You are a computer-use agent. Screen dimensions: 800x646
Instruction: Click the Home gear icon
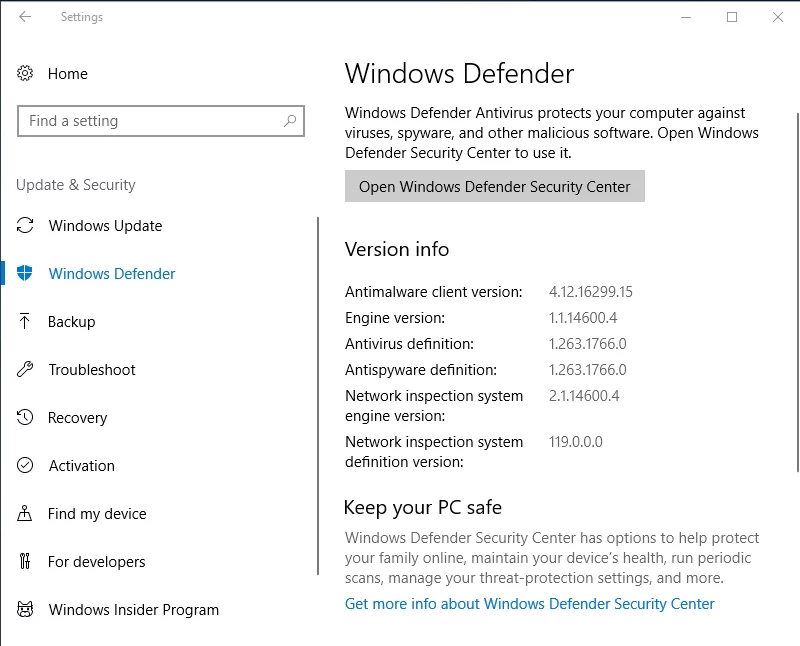pyautogui.click(x=26, y=74)
